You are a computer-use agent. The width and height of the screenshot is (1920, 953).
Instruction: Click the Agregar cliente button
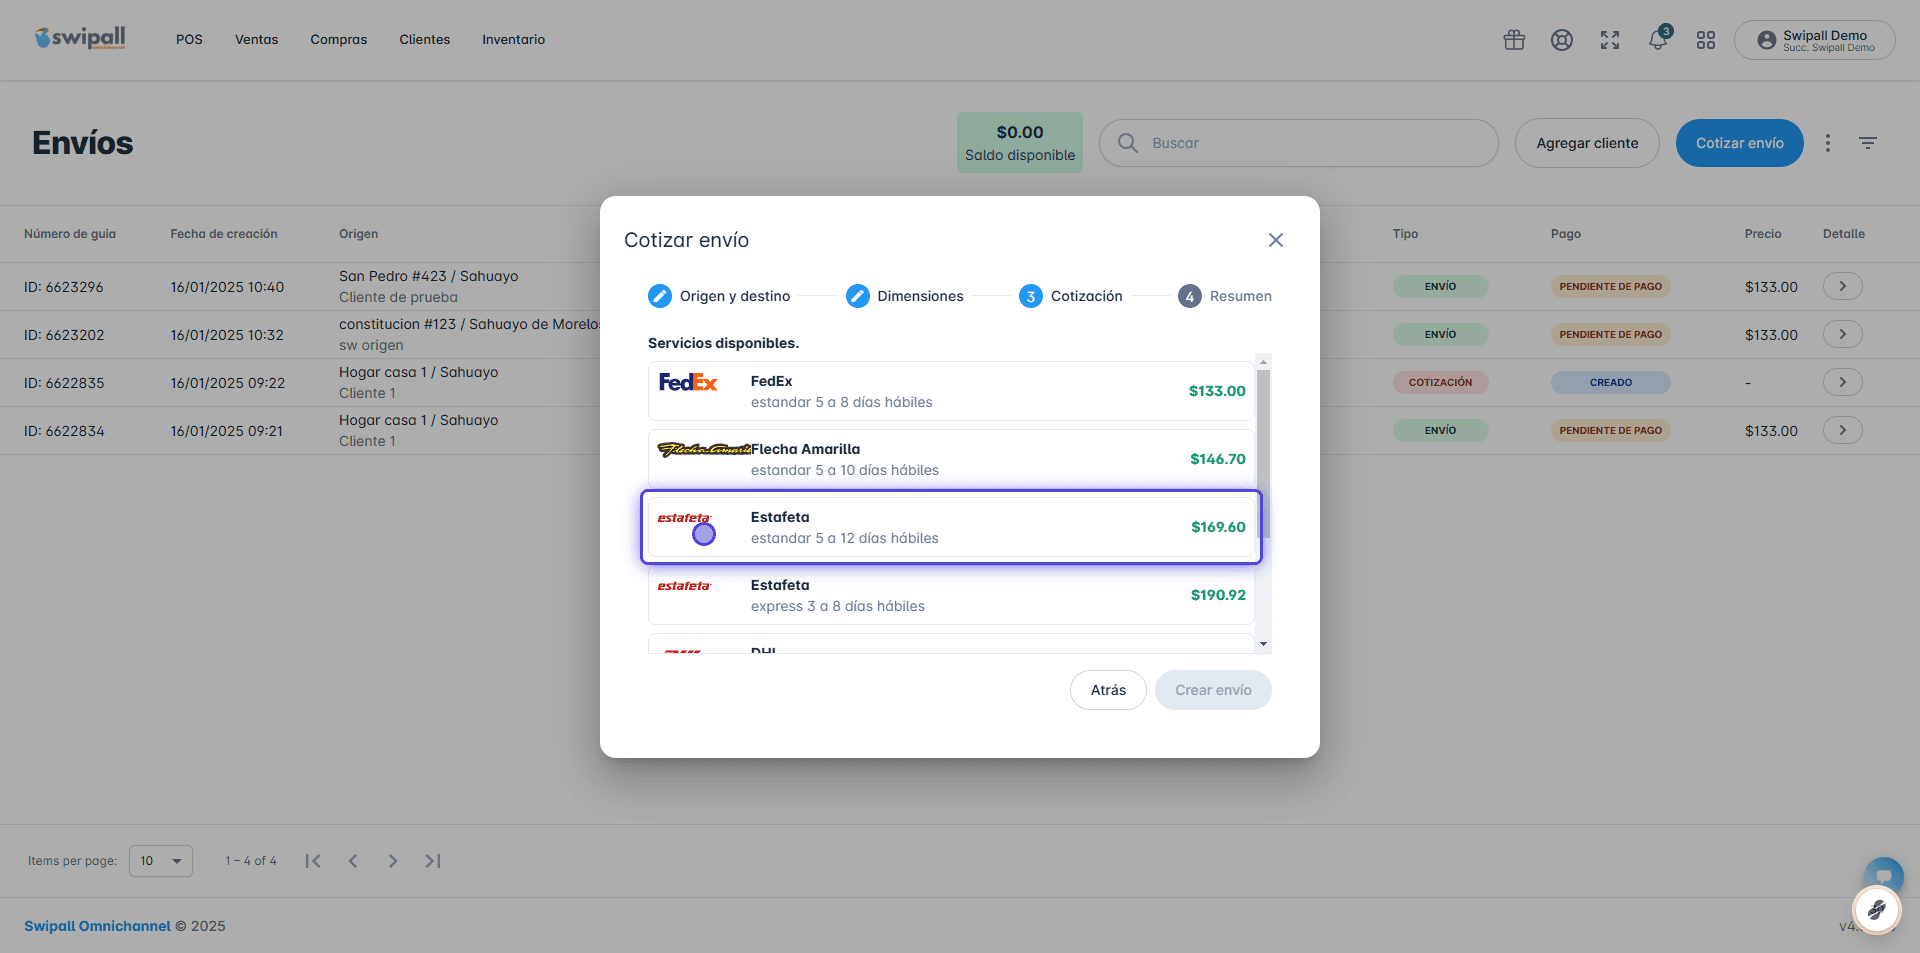[x=1587, y=143]
